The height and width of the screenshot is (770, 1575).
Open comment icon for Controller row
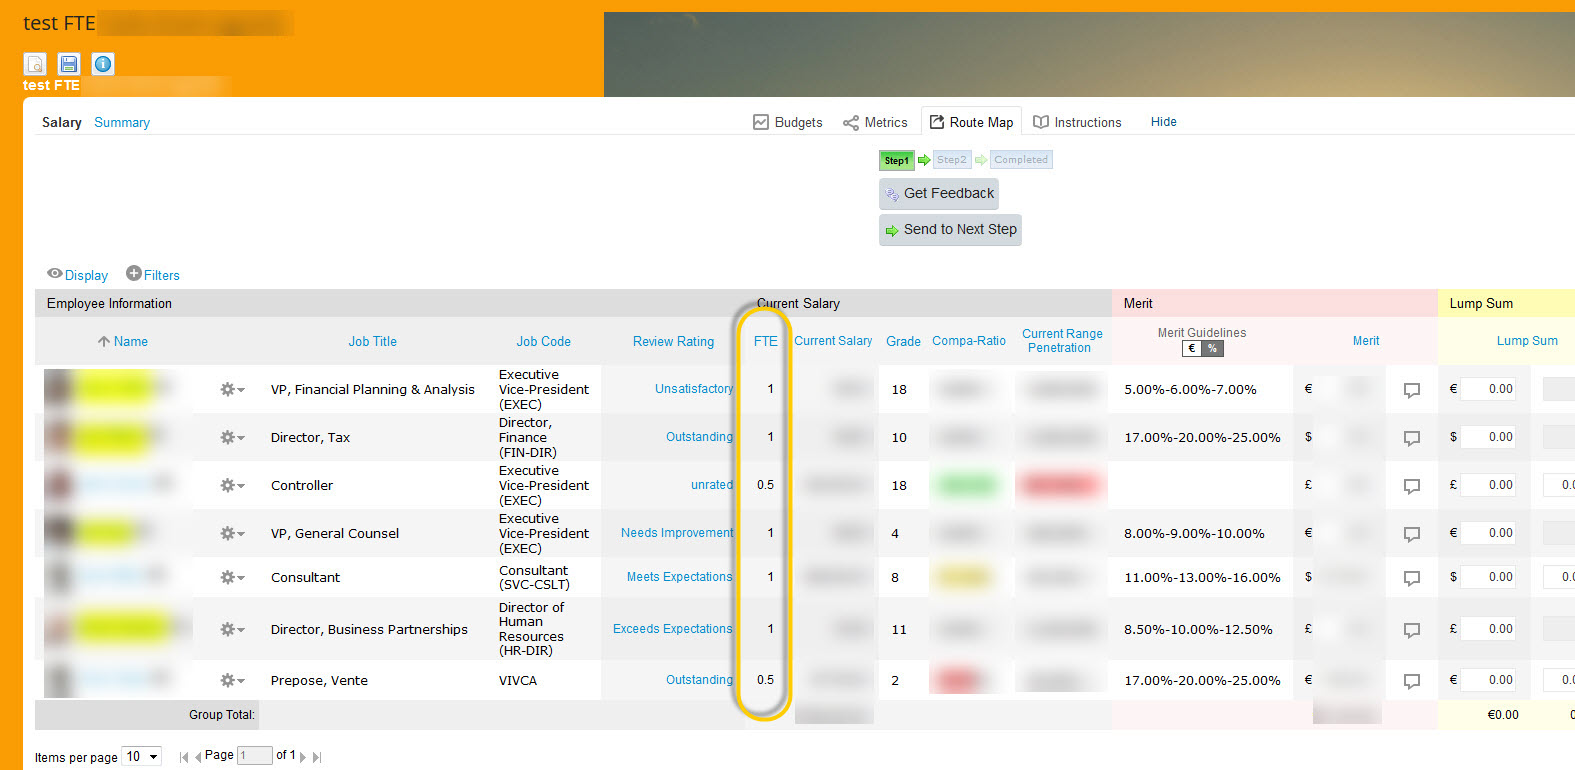1412,486
